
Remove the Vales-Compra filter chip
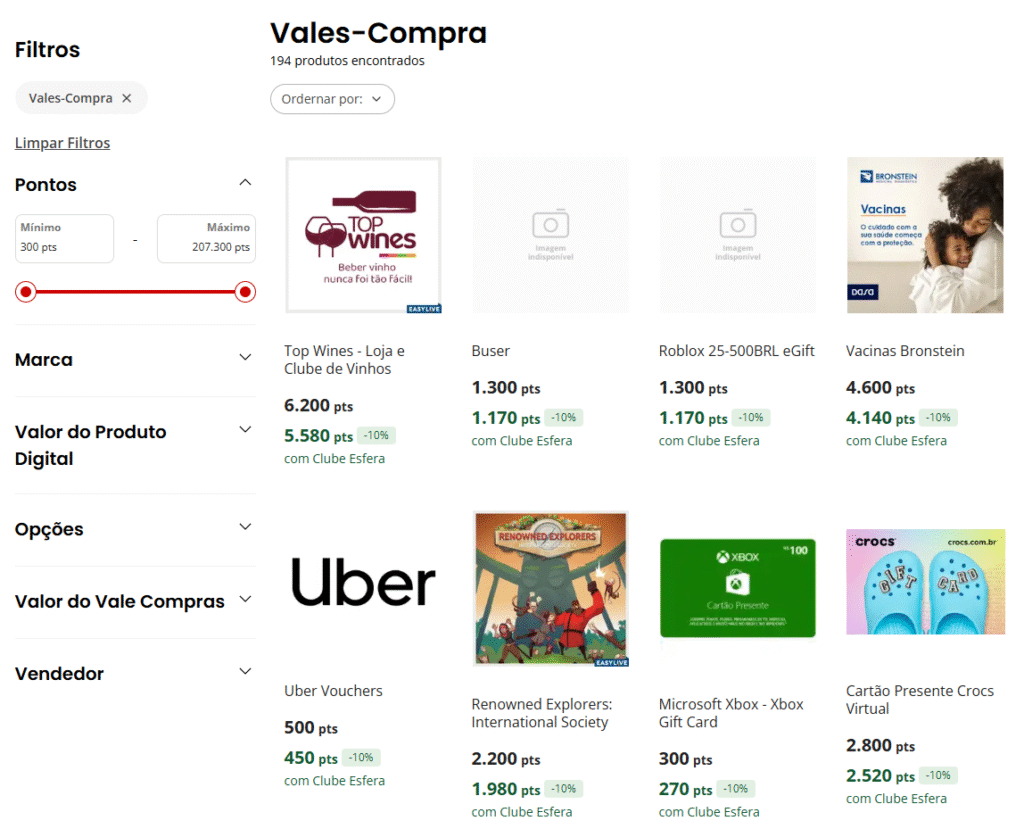coord(126,98)
